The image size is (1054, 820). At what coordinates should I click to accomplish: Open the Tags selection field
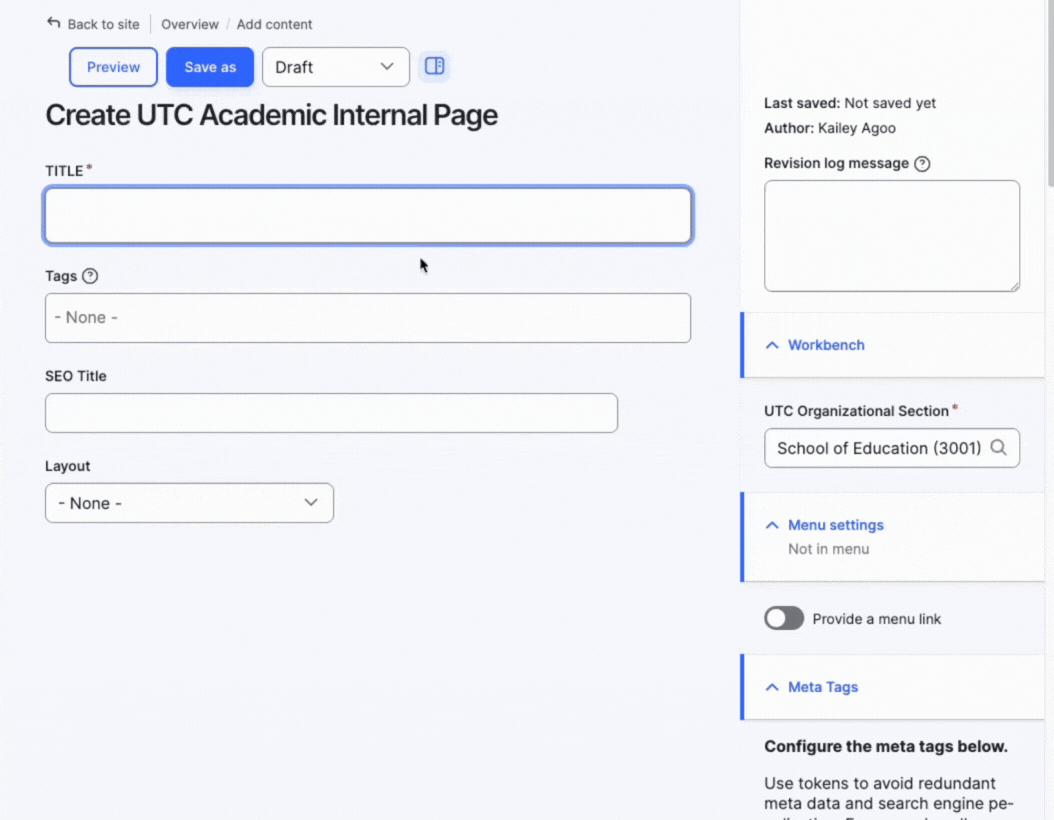pos(367,318)
